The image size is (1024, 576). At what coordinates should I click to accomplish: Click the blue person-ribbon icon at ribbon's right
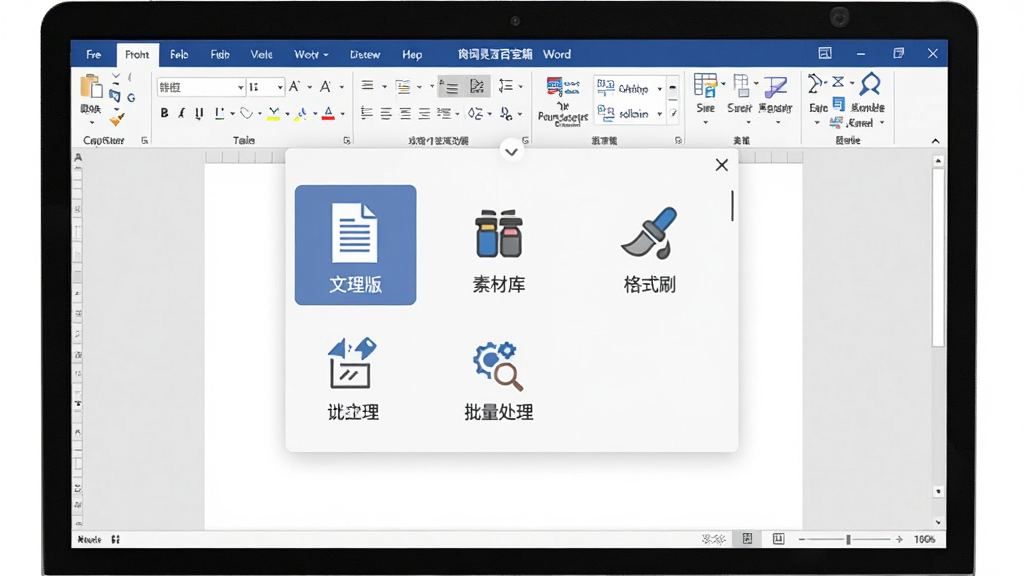870,85
